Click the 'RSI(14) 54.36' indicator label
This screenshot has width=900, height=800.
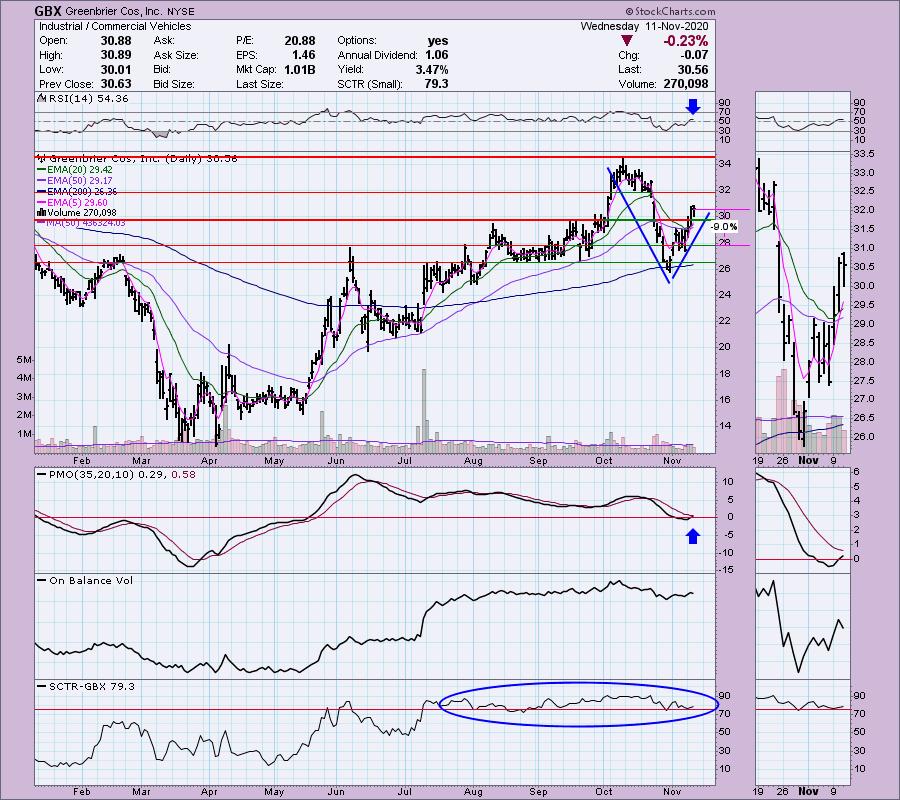click(88, 99)
